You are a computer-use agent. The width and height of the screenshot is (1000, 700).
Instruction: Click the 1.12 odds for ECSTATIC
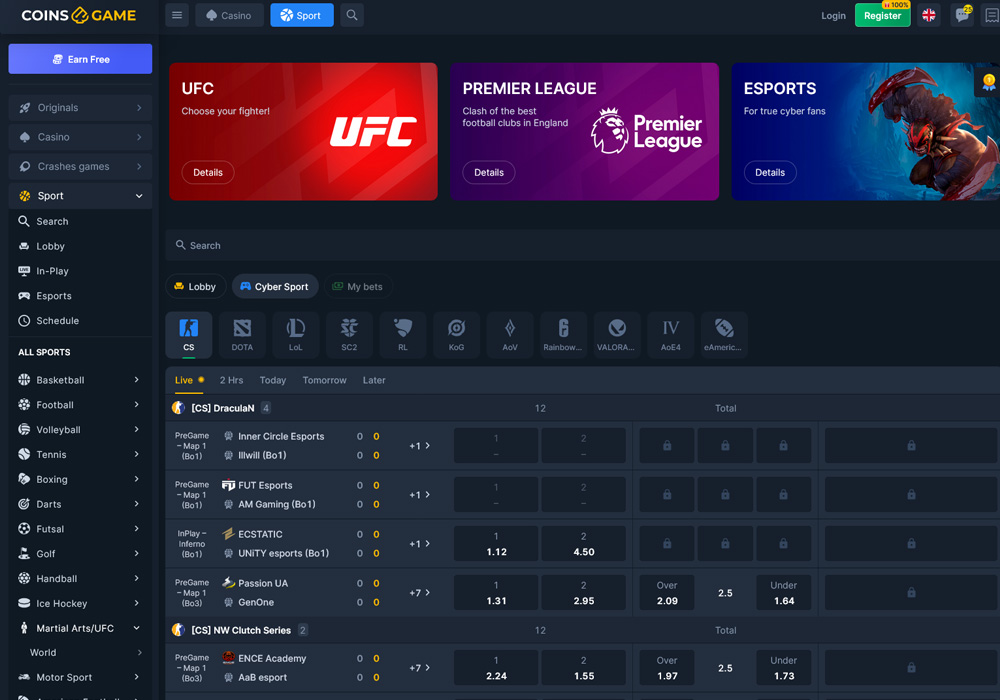coord(495,543)
